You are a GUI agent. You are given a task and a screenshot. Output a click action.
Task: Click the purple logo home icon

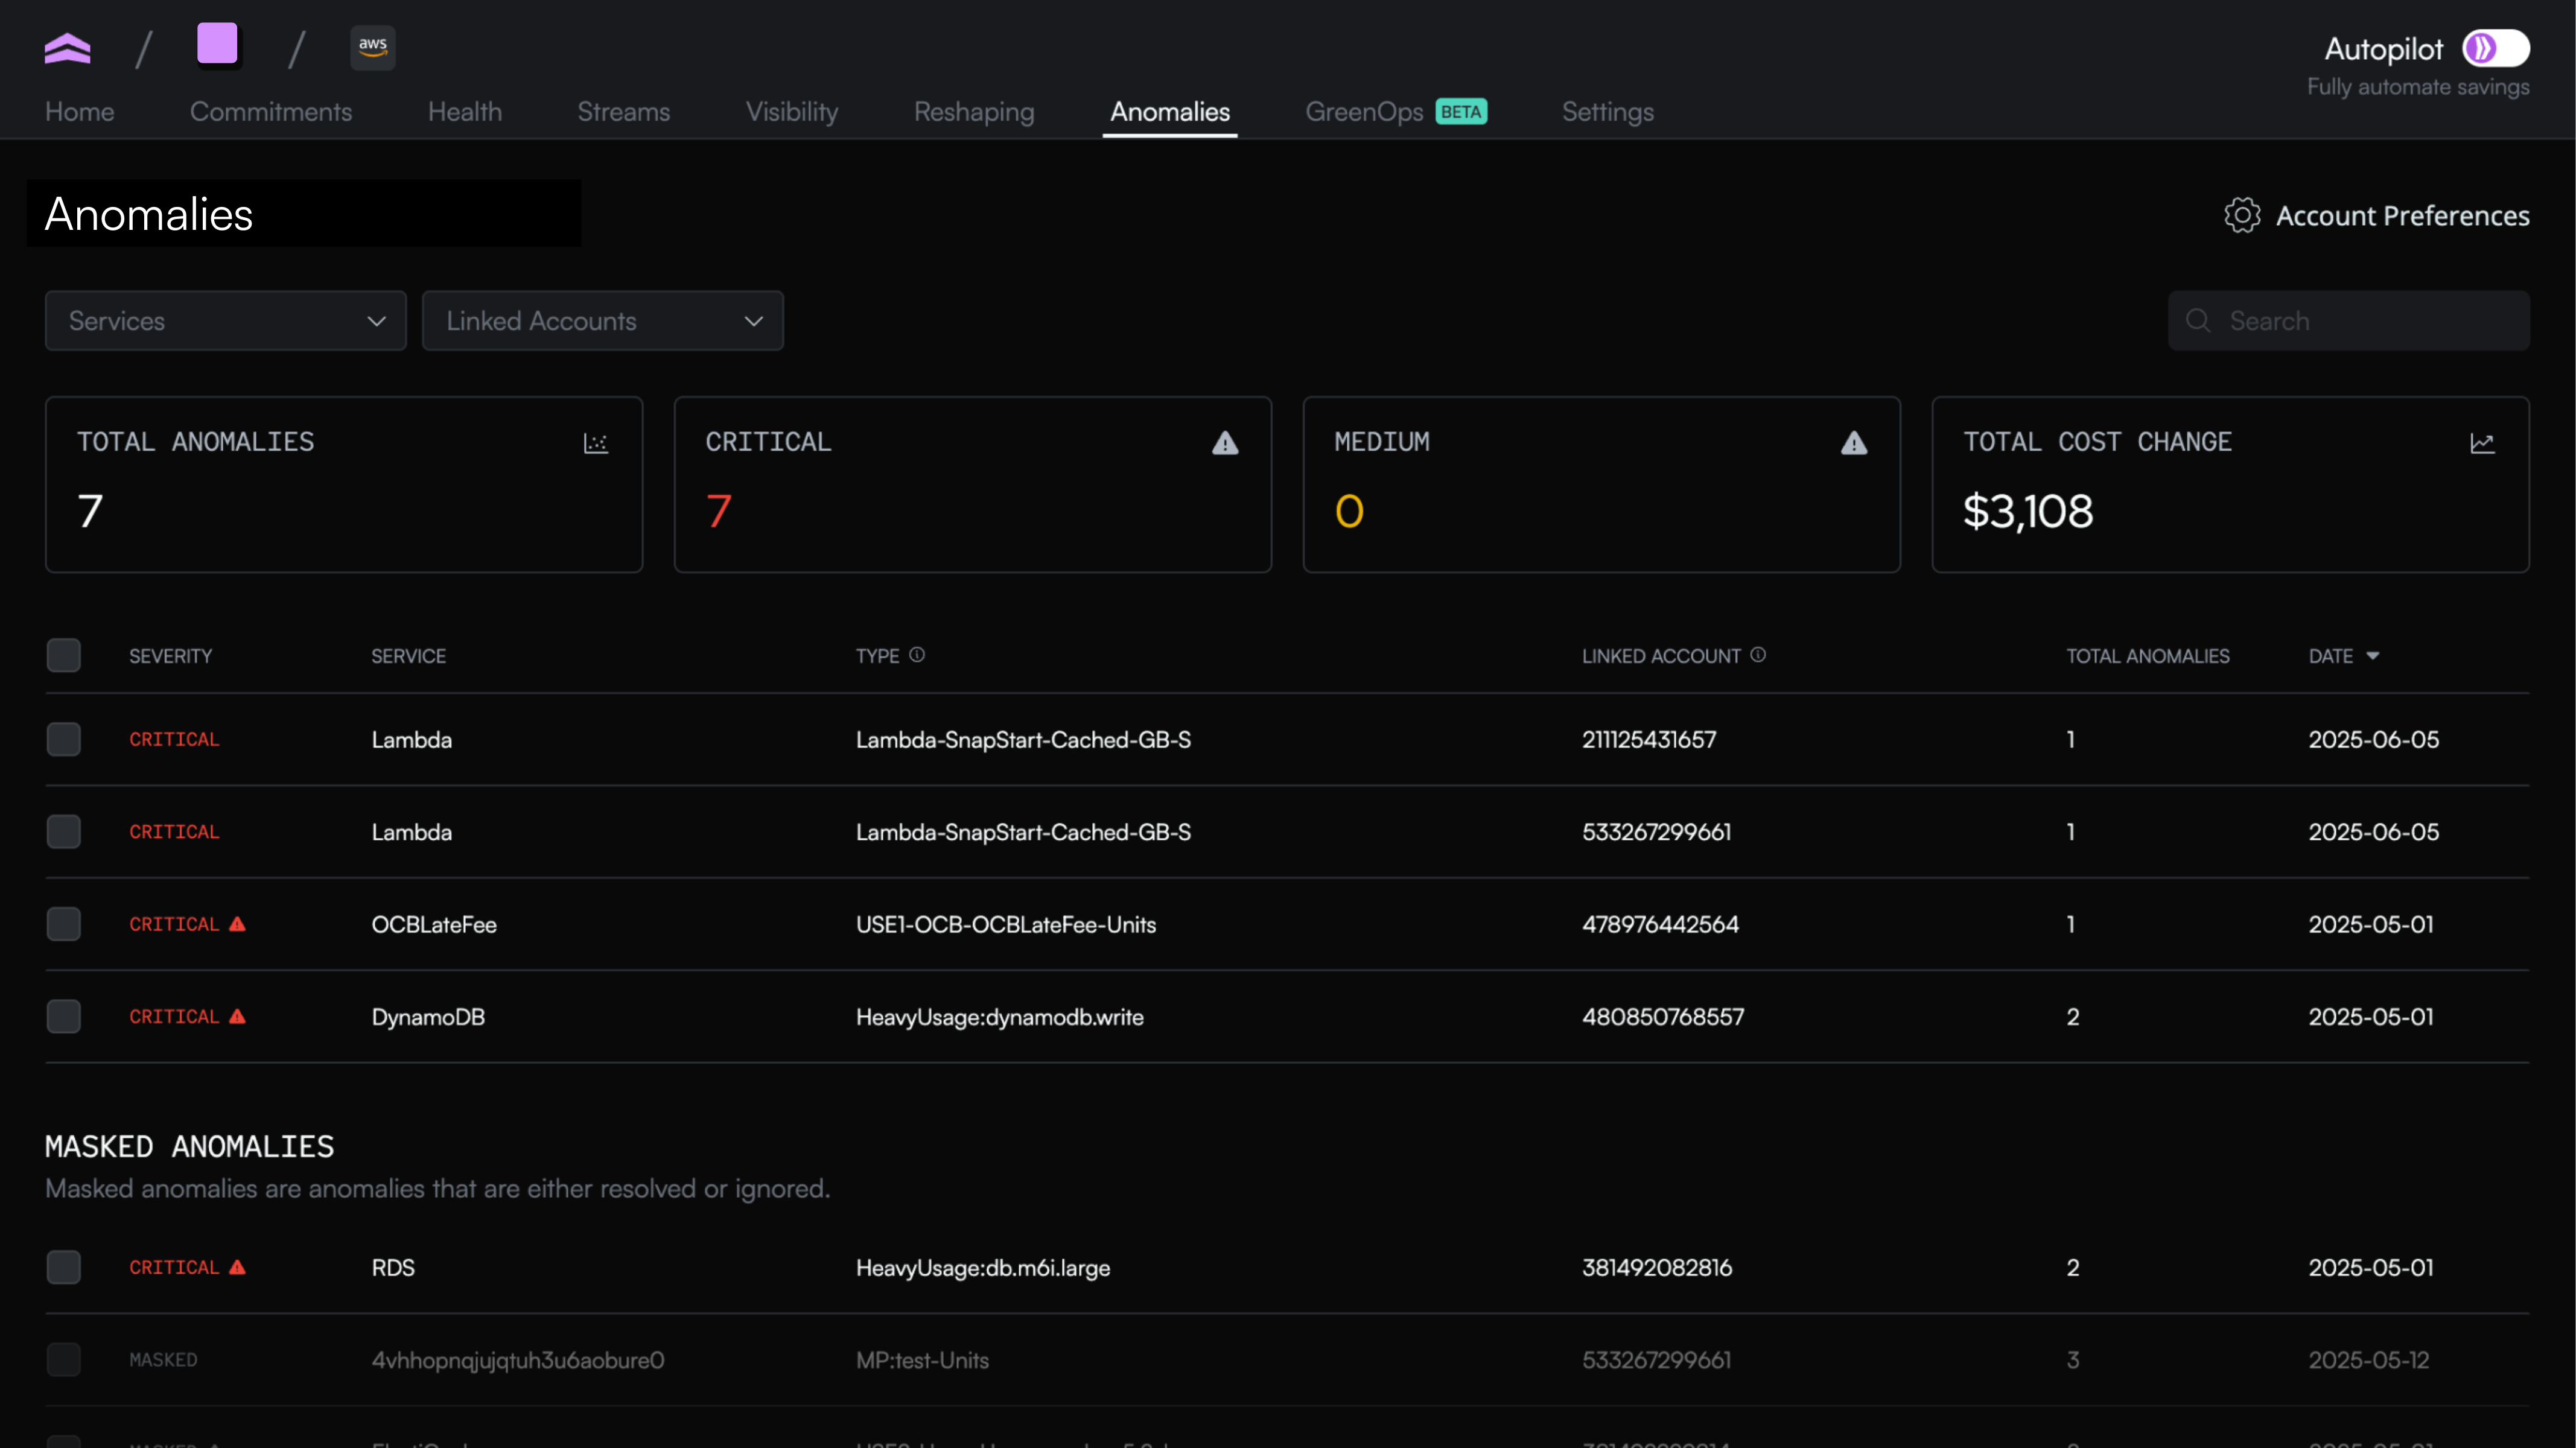coord(67,47)
